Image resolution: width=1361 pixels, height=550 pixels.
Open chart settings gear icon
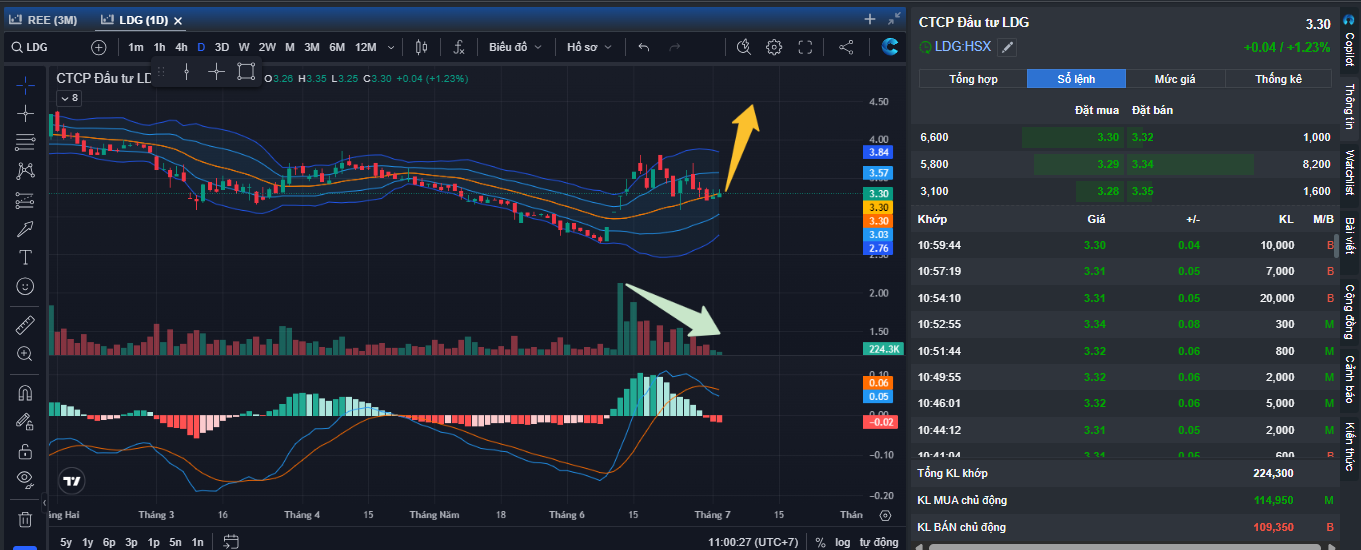tap(774, 47)
